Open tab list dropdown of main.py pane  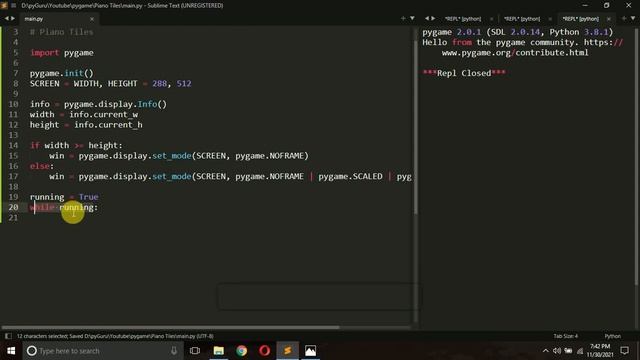pyautogui.click(x=412, y=18)
